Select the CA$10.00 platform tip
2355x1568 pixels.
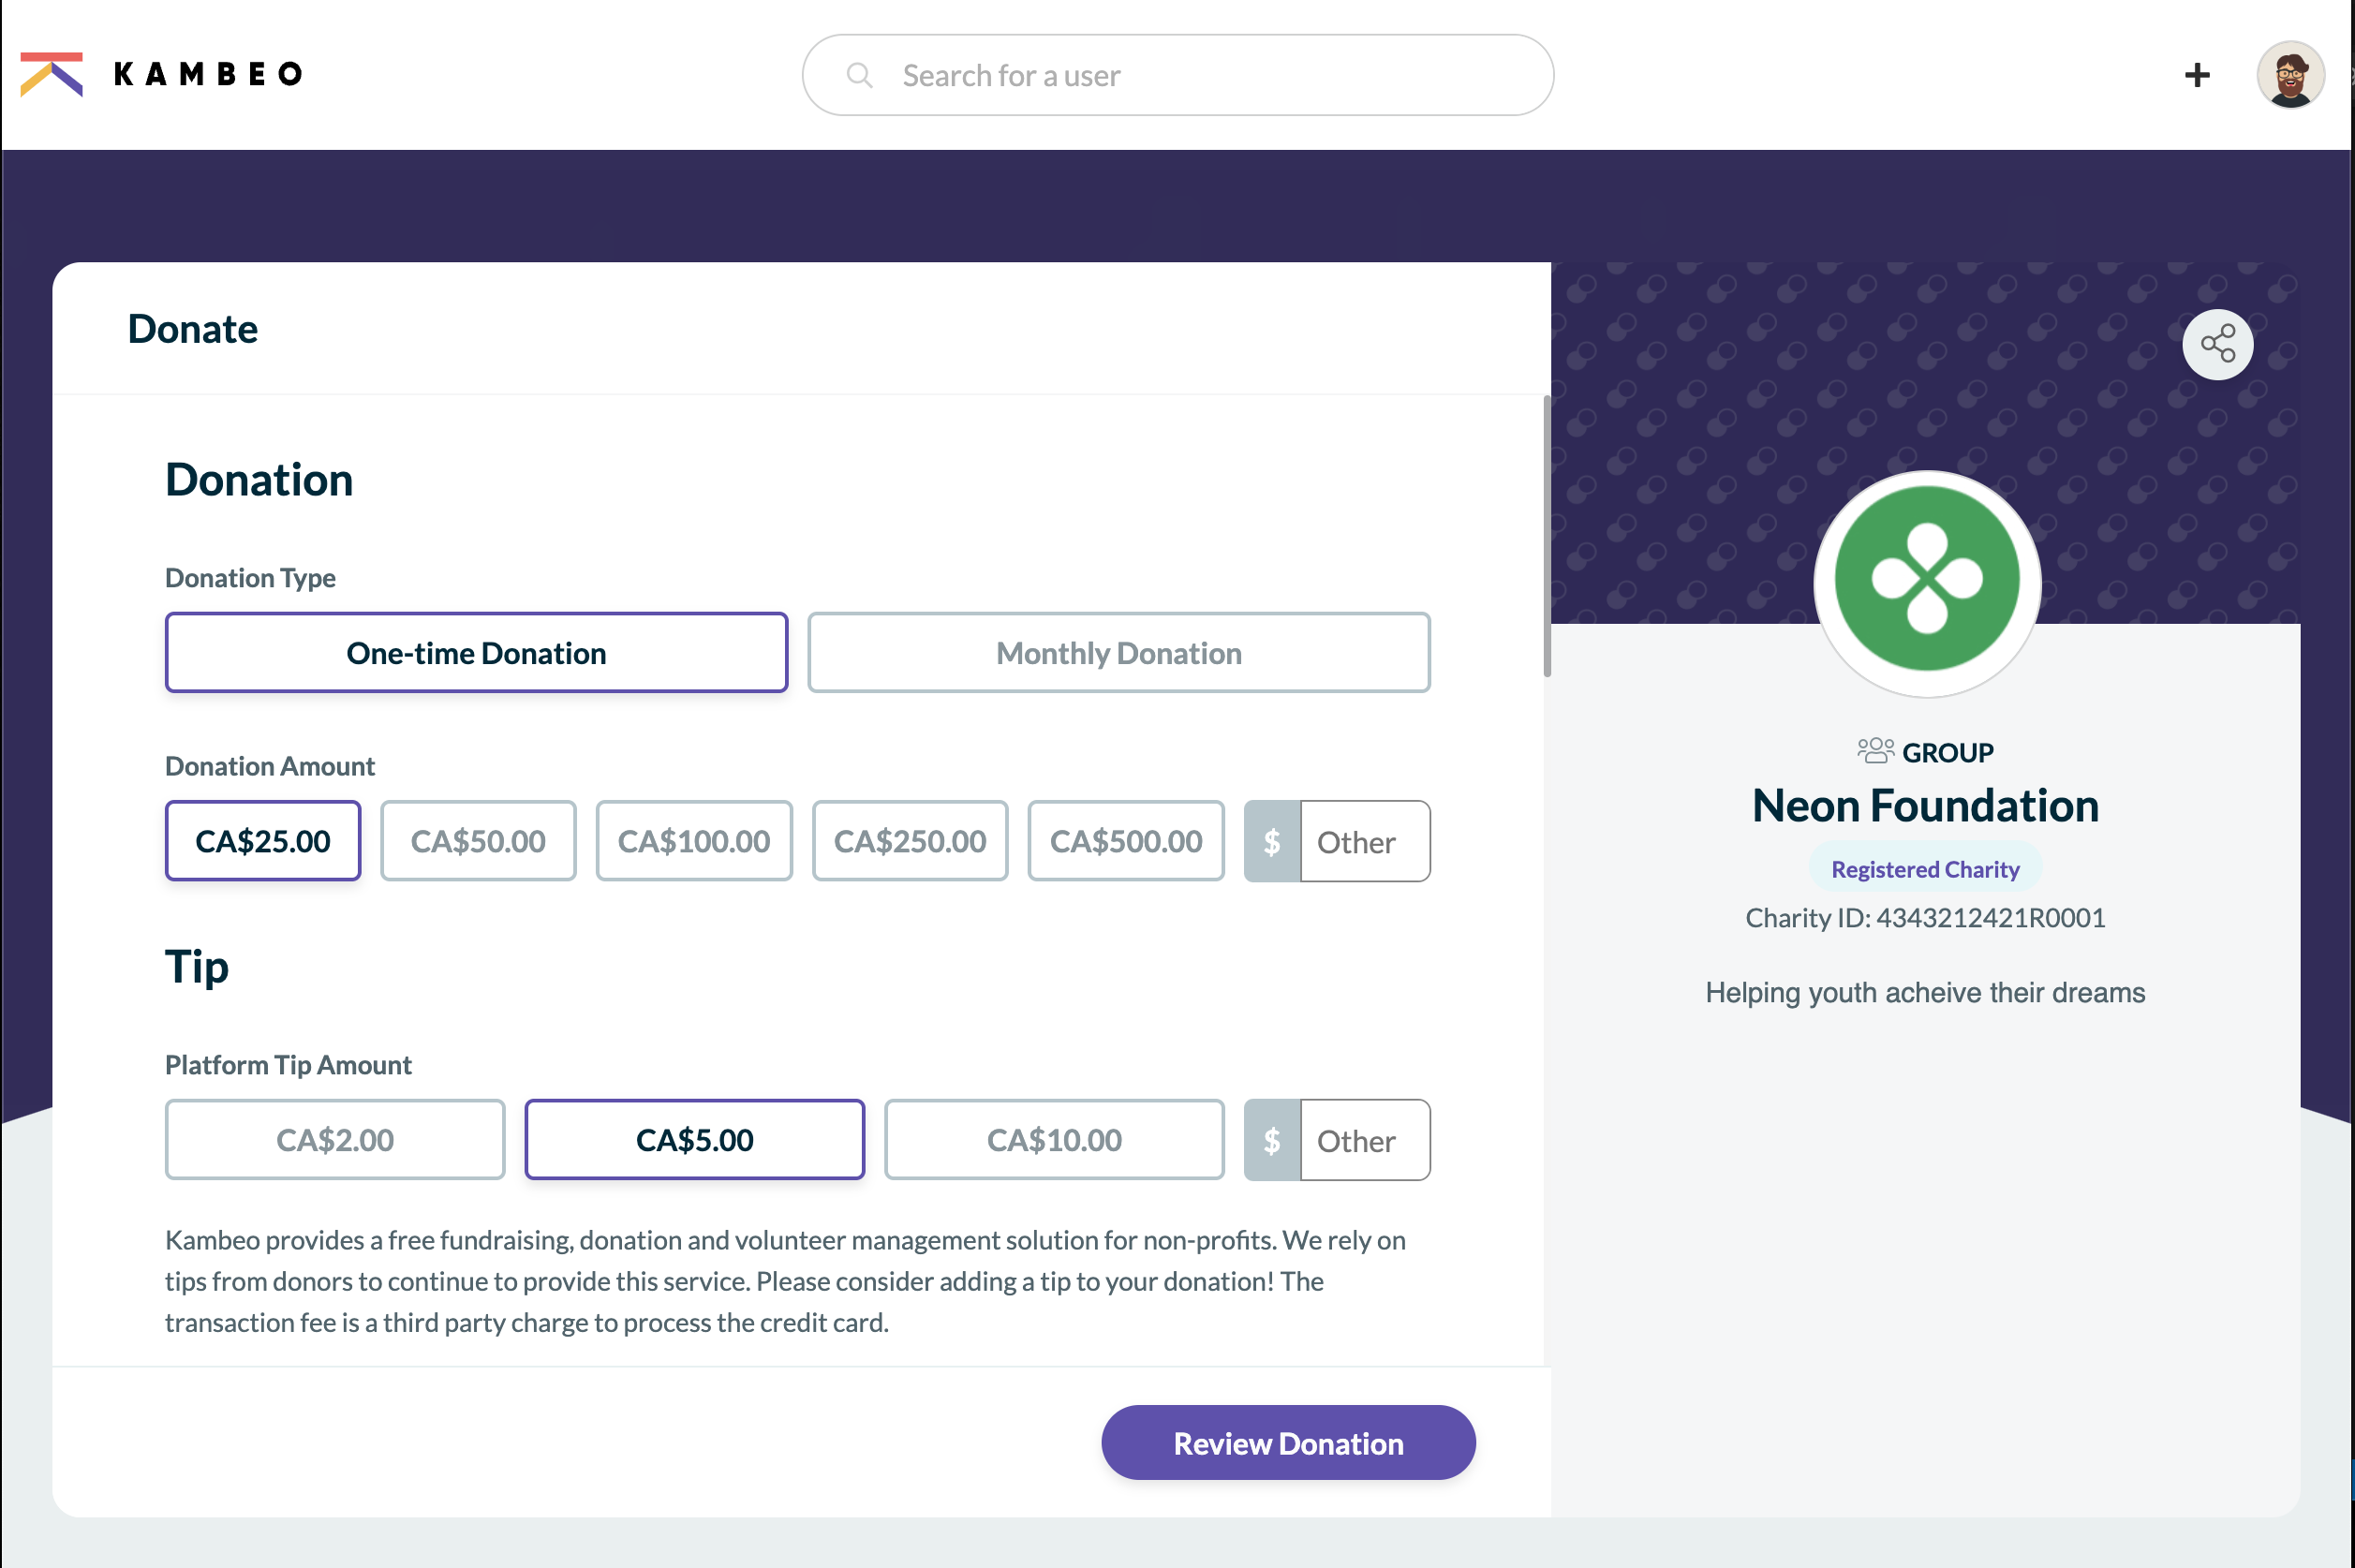1054,1140
